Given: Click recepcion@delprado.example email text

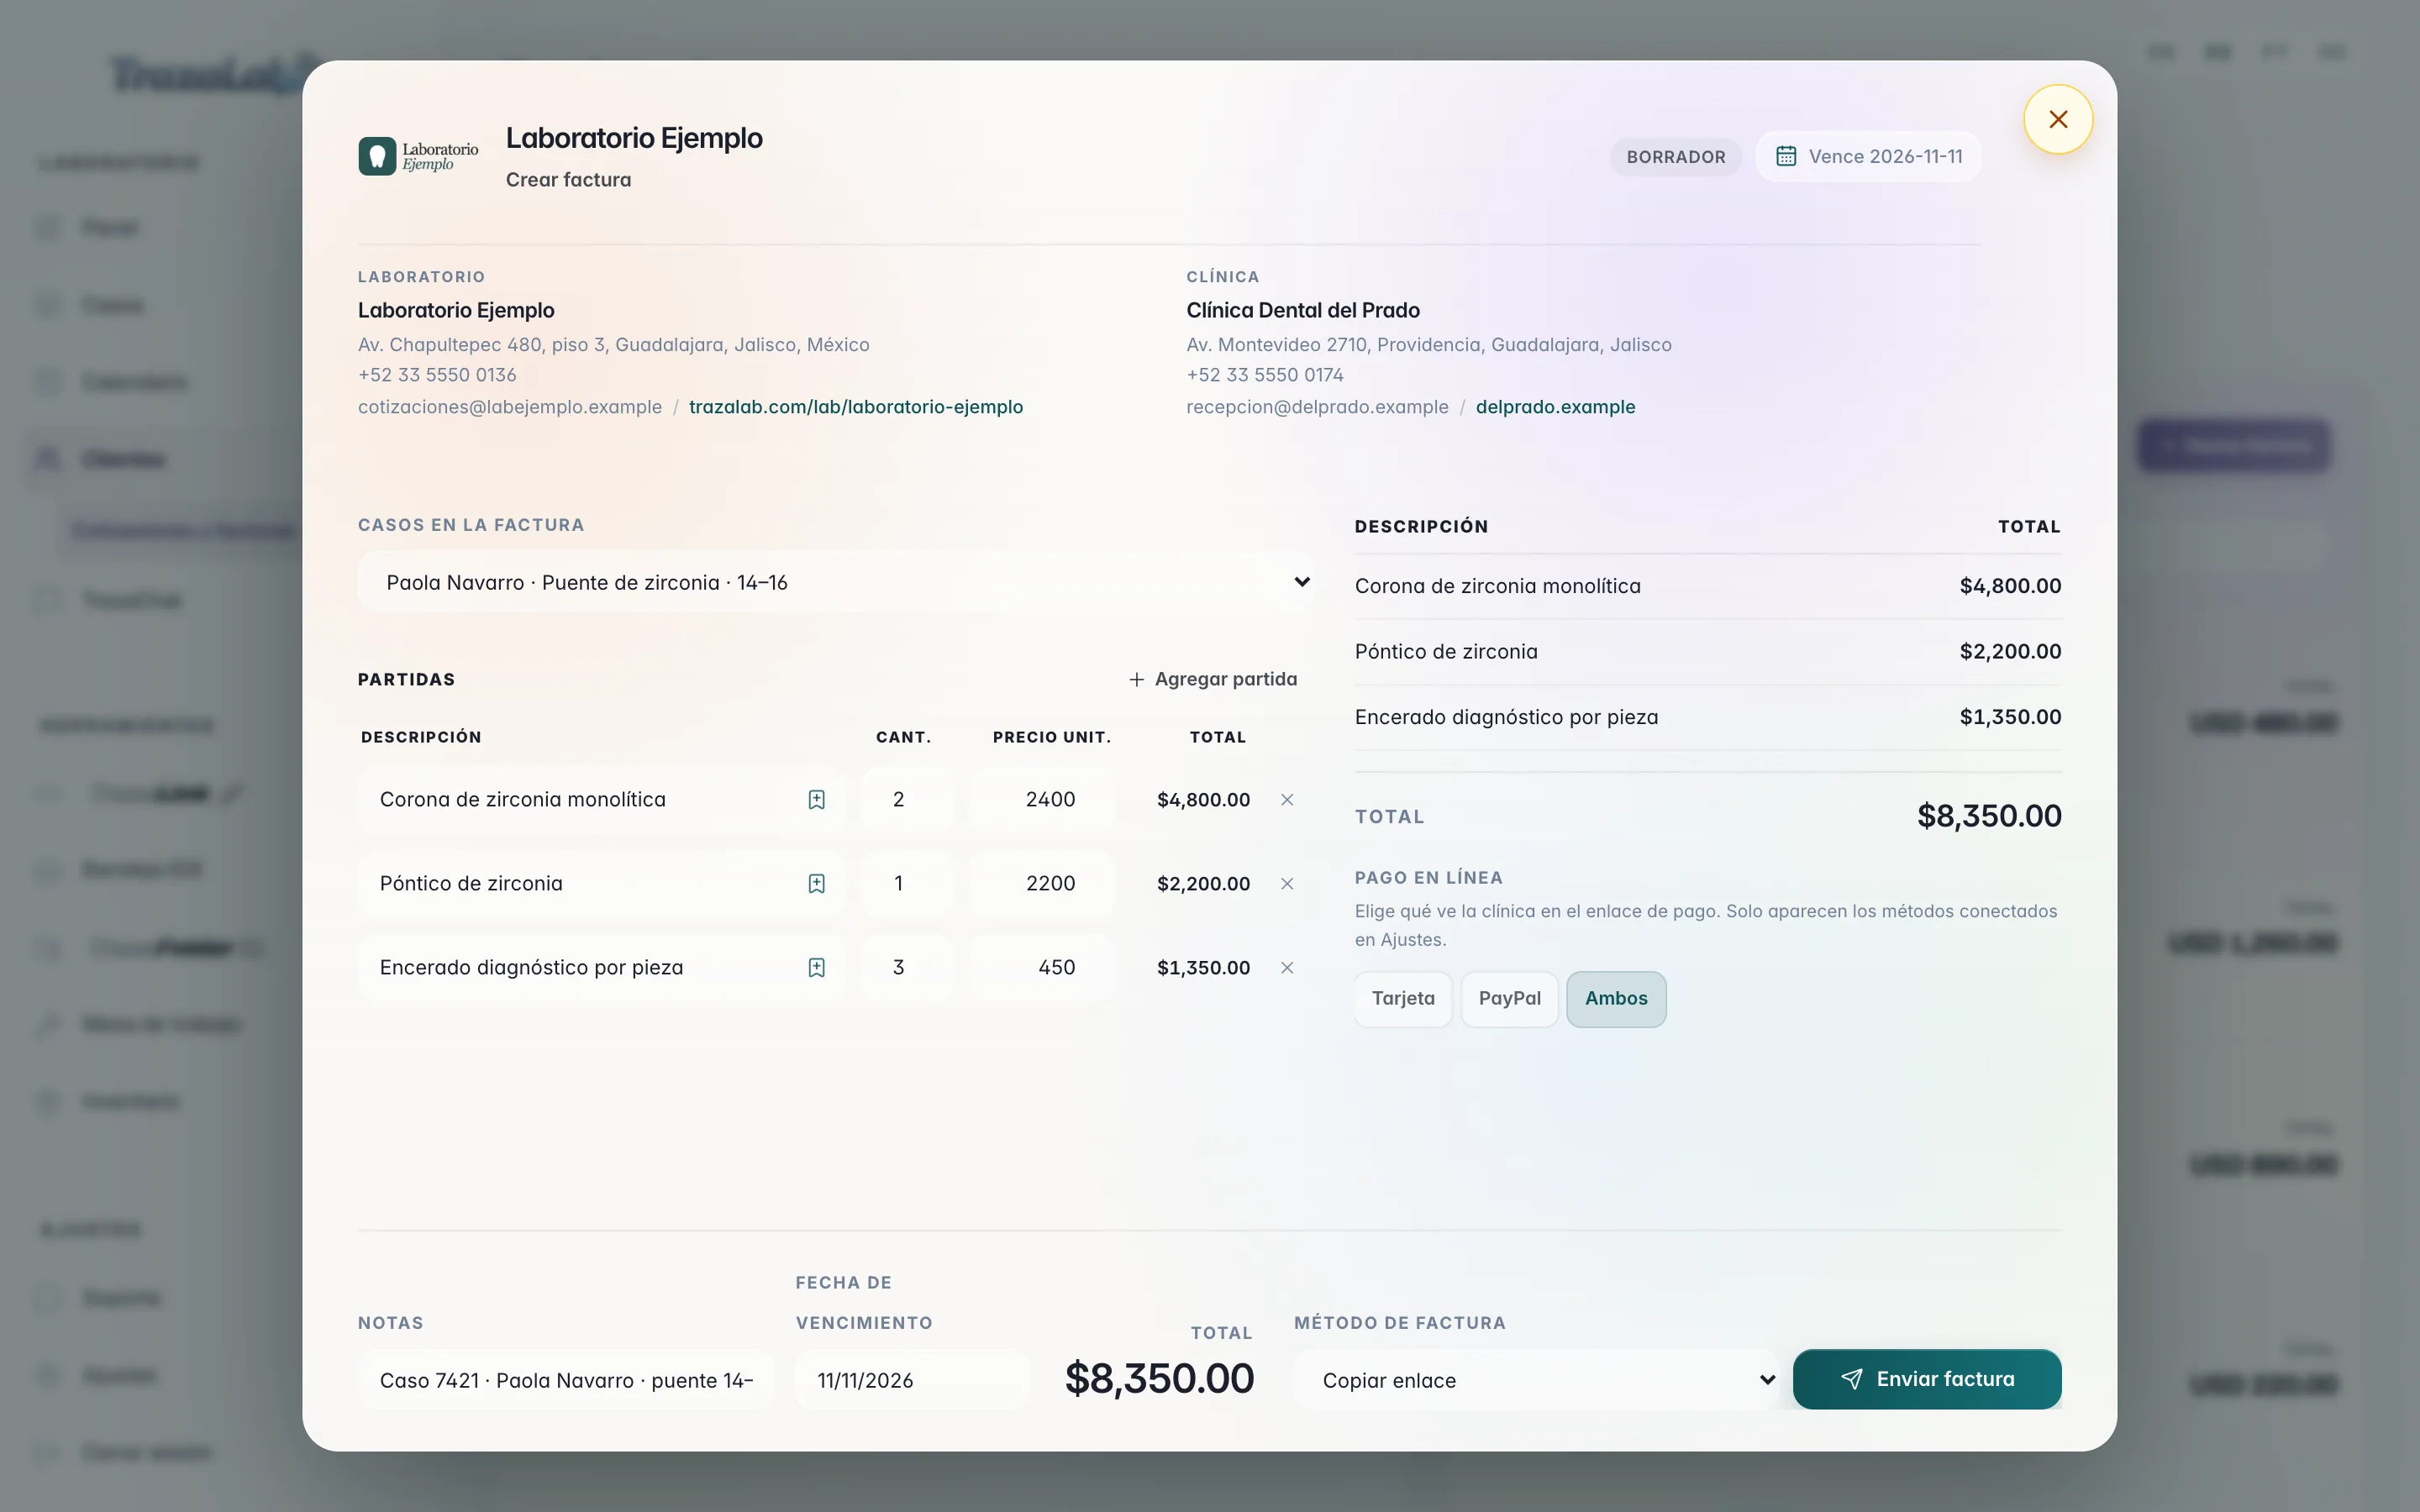Looking at the screenshot, I should click(1317, 407).
